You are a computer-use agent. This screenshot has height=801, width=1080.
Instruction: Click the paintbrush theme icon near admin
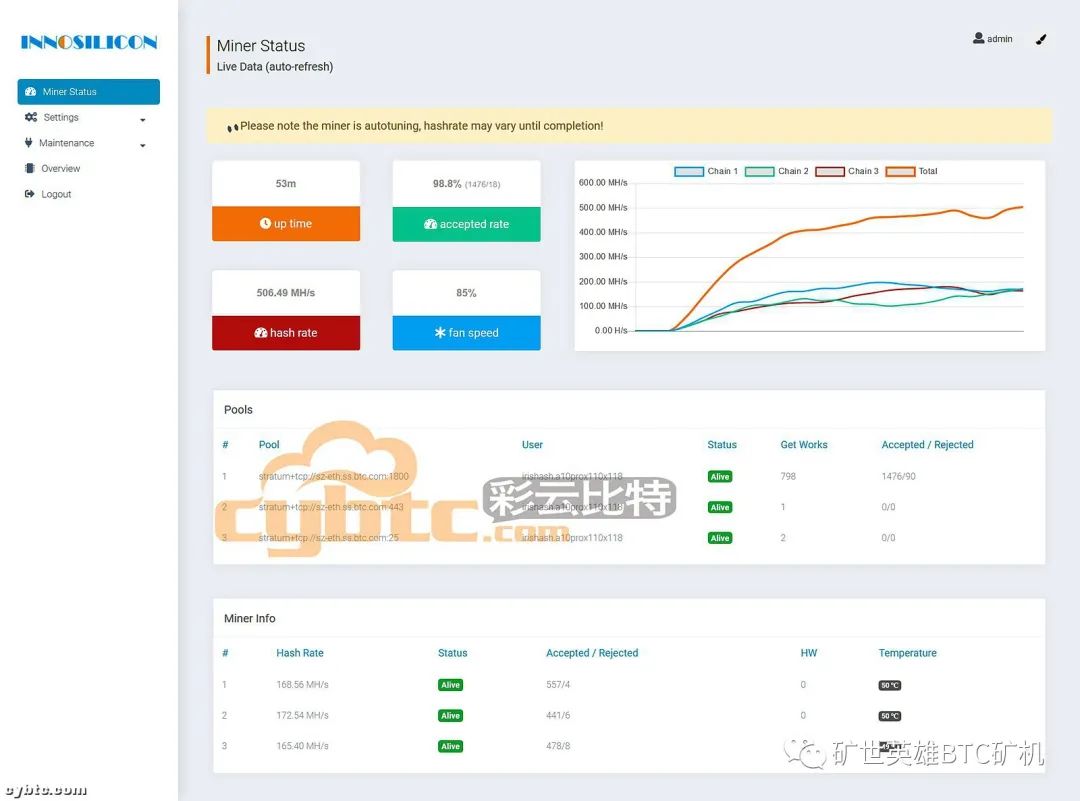(x=1041, y=40)
